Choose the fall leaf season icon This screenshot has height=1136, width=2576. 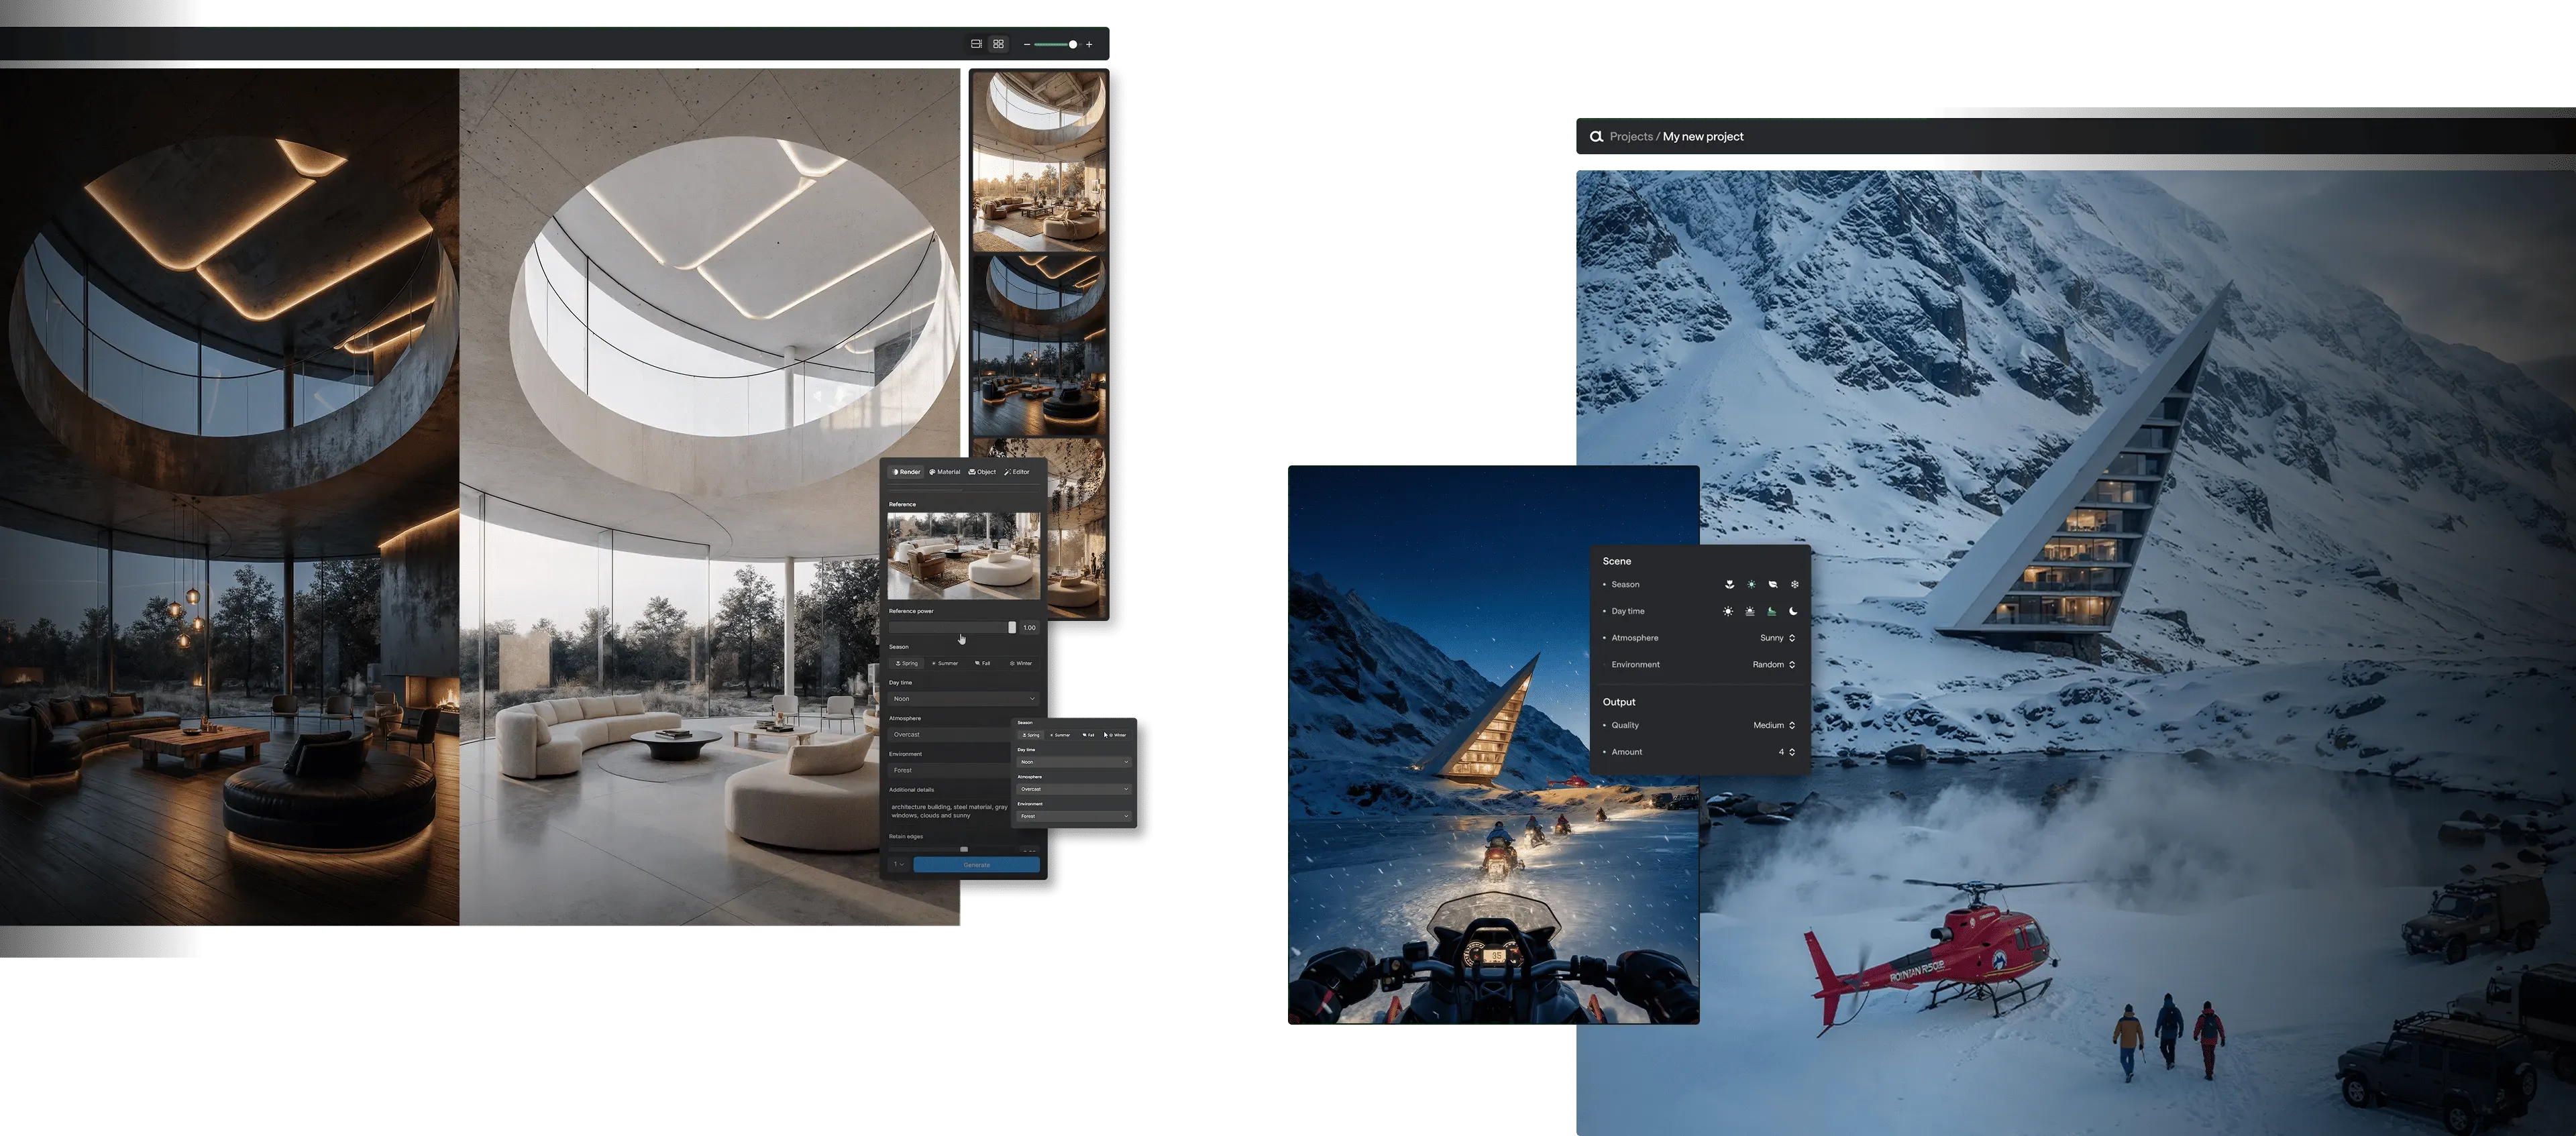1772,584
